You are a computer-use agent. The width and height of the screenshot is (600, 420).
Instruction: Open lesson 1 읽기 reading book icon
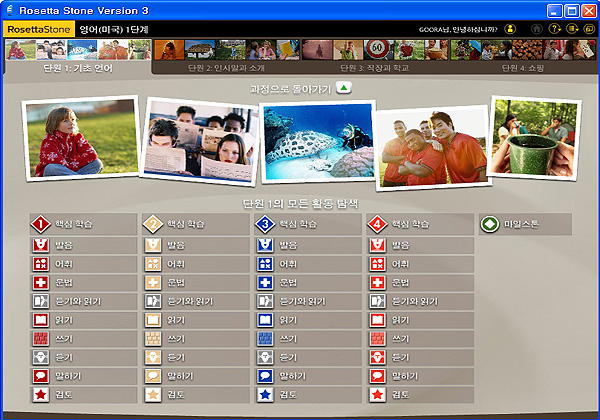[41, 320]
